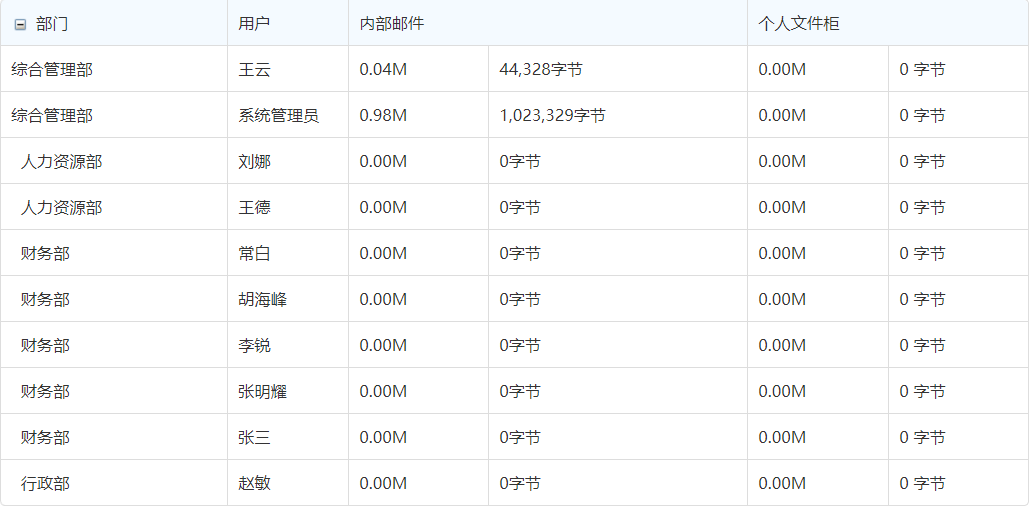
Task: Select user 张三
Action: point(255,438)
